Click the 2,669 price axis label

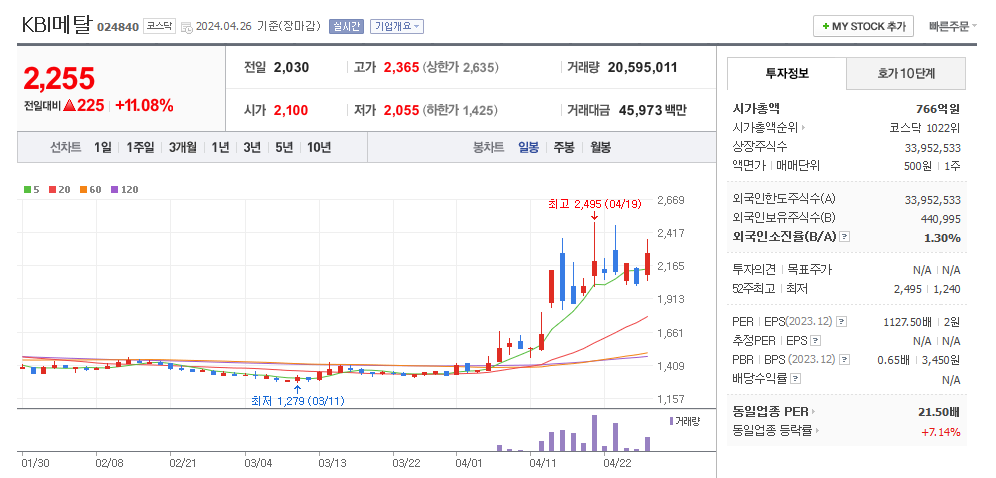point(670,200)
